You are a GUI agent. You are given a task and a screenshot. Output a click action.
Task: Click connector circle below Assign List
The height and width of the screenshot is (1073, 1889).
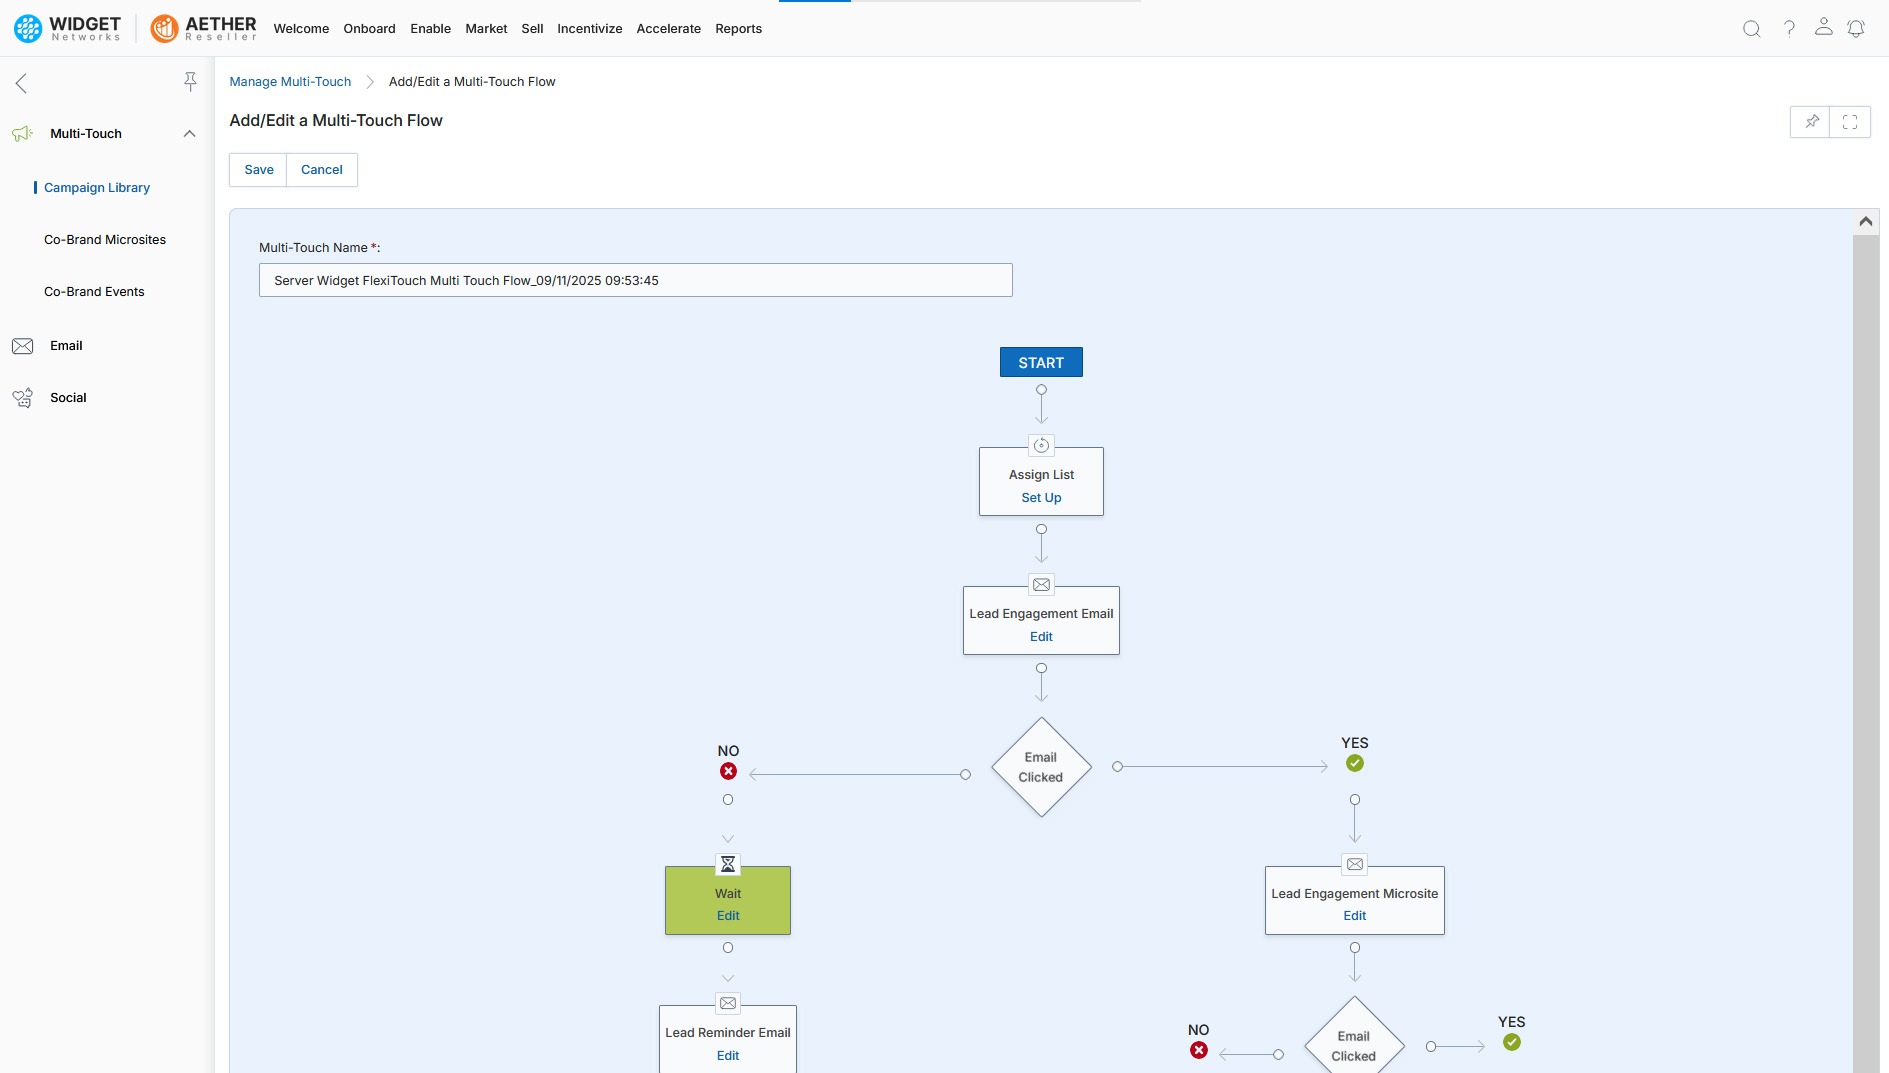pos(1041,529)
